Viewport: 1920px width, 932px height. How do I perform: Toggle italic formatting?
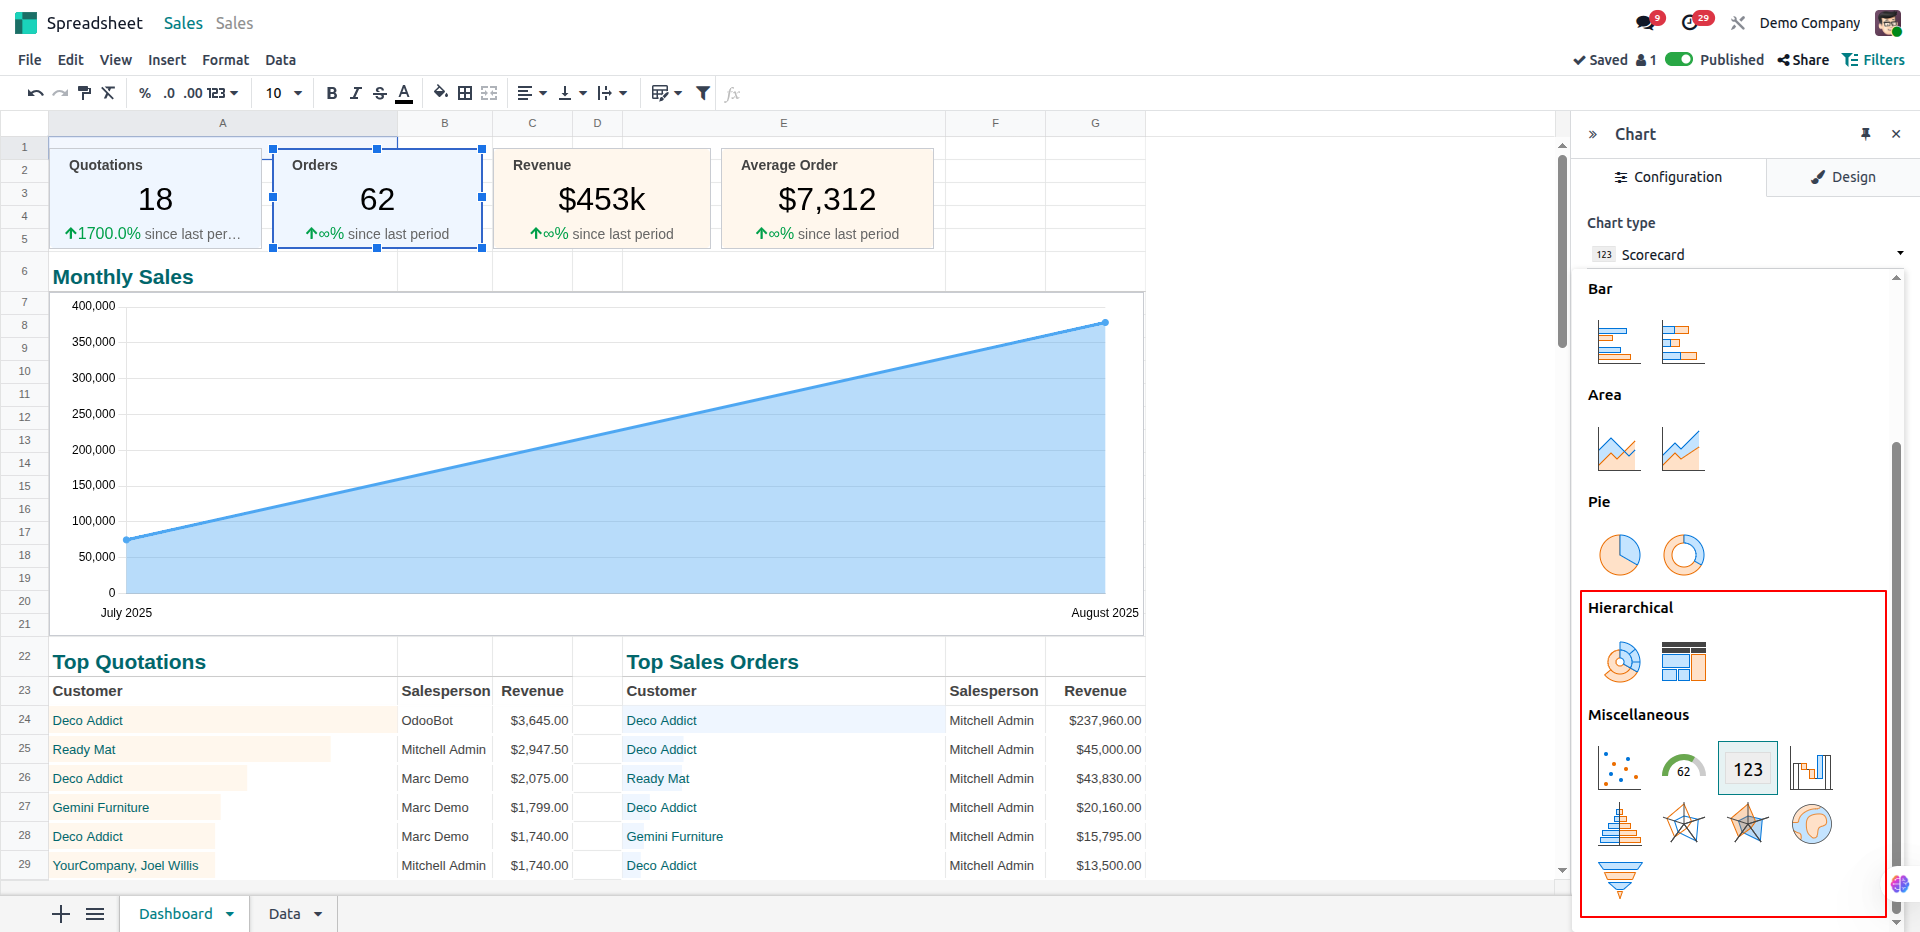pyautogui.click(x=356, y=93)
